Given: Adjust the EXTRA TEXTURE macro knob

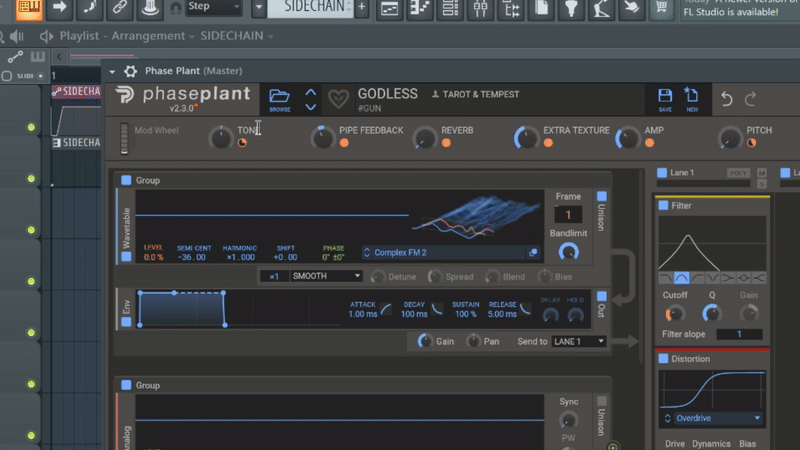Looking at the screenshot, I should point(526,138).
